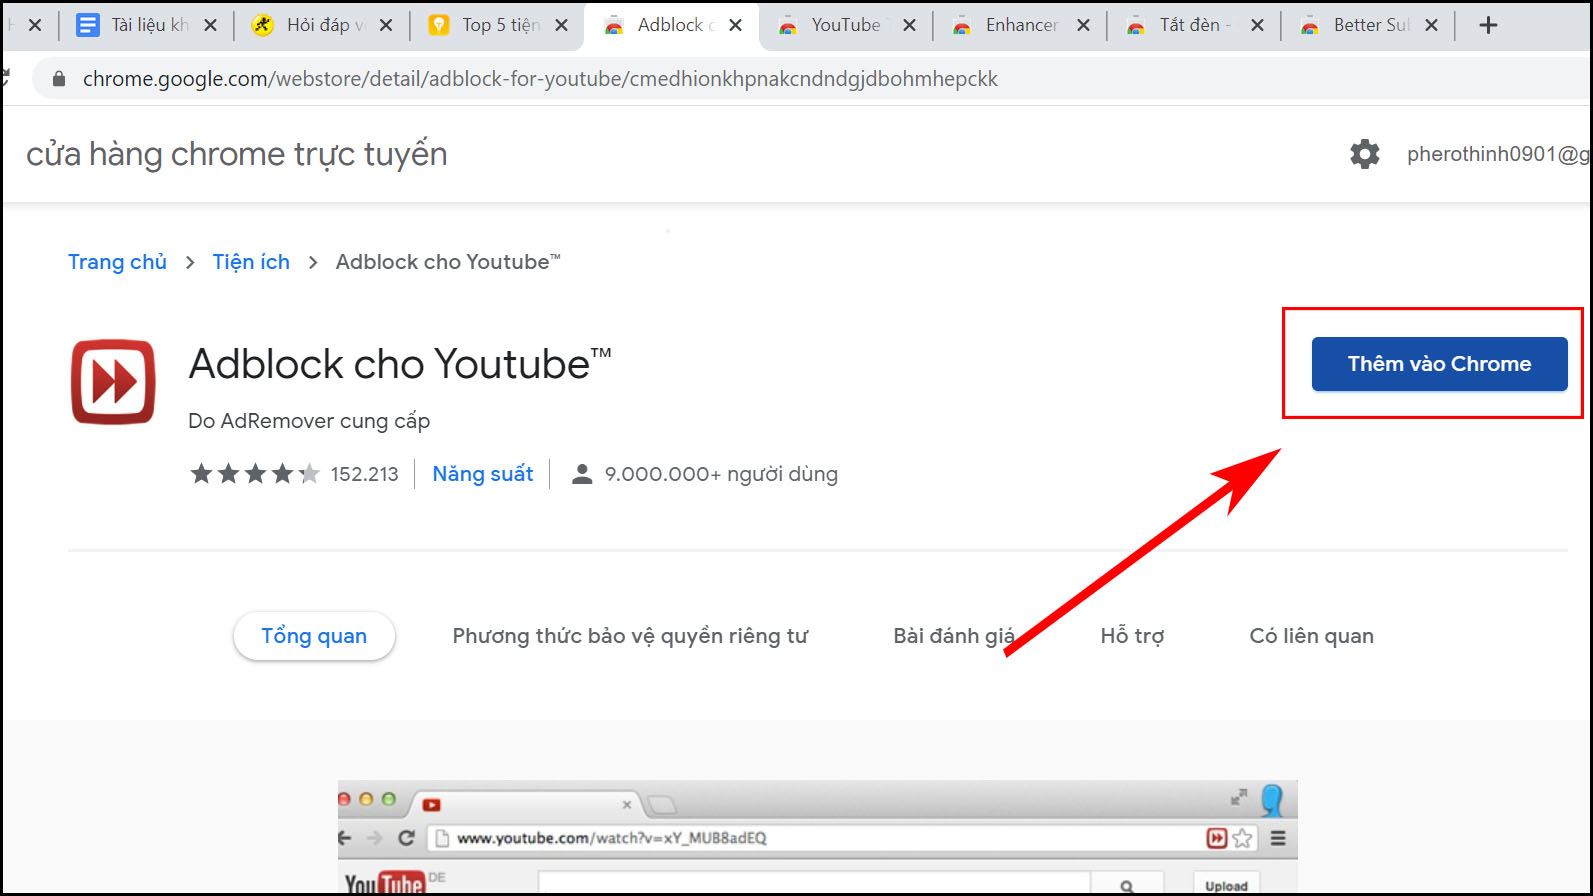The height and width of the screenshot is (896, 1593).
Task: Click the Thêm vào Chrome button
Action: click(x=1439, y=364)
